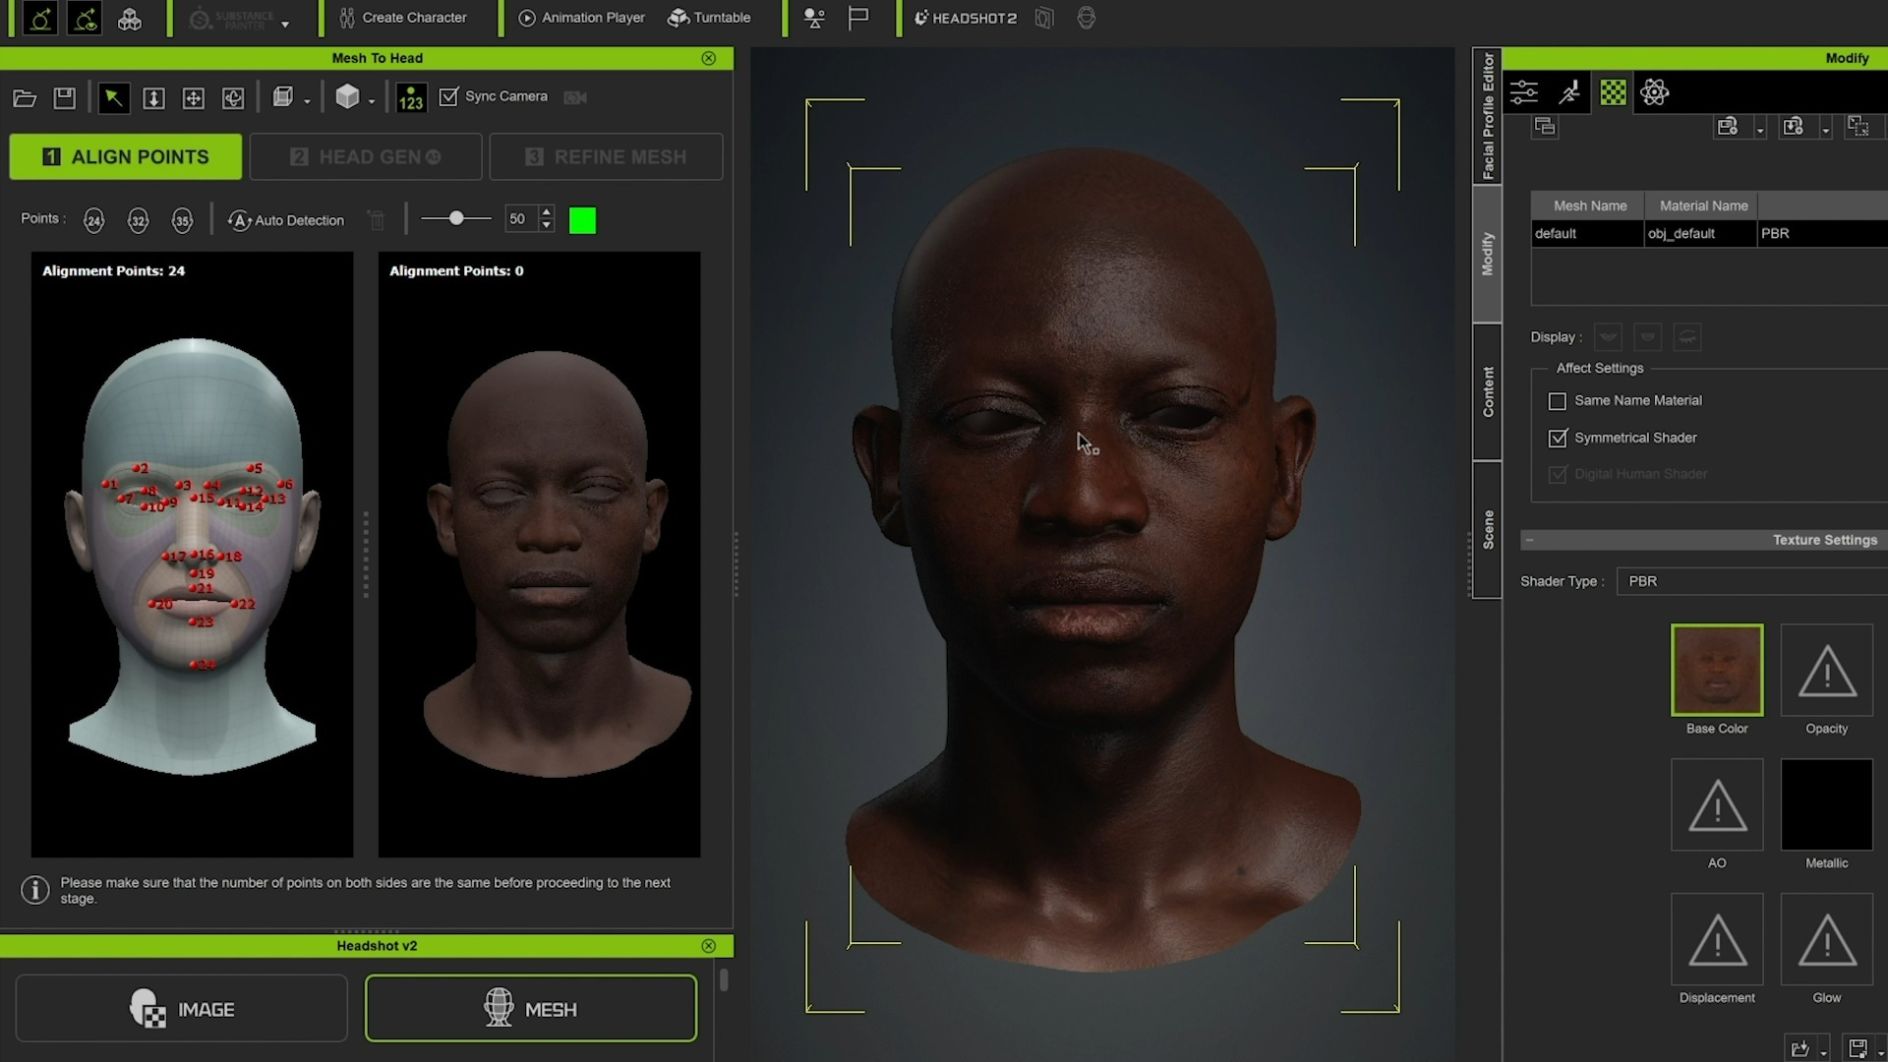
Task: Open a file in the Mesh To Head panel
Action: coord(24,97)
